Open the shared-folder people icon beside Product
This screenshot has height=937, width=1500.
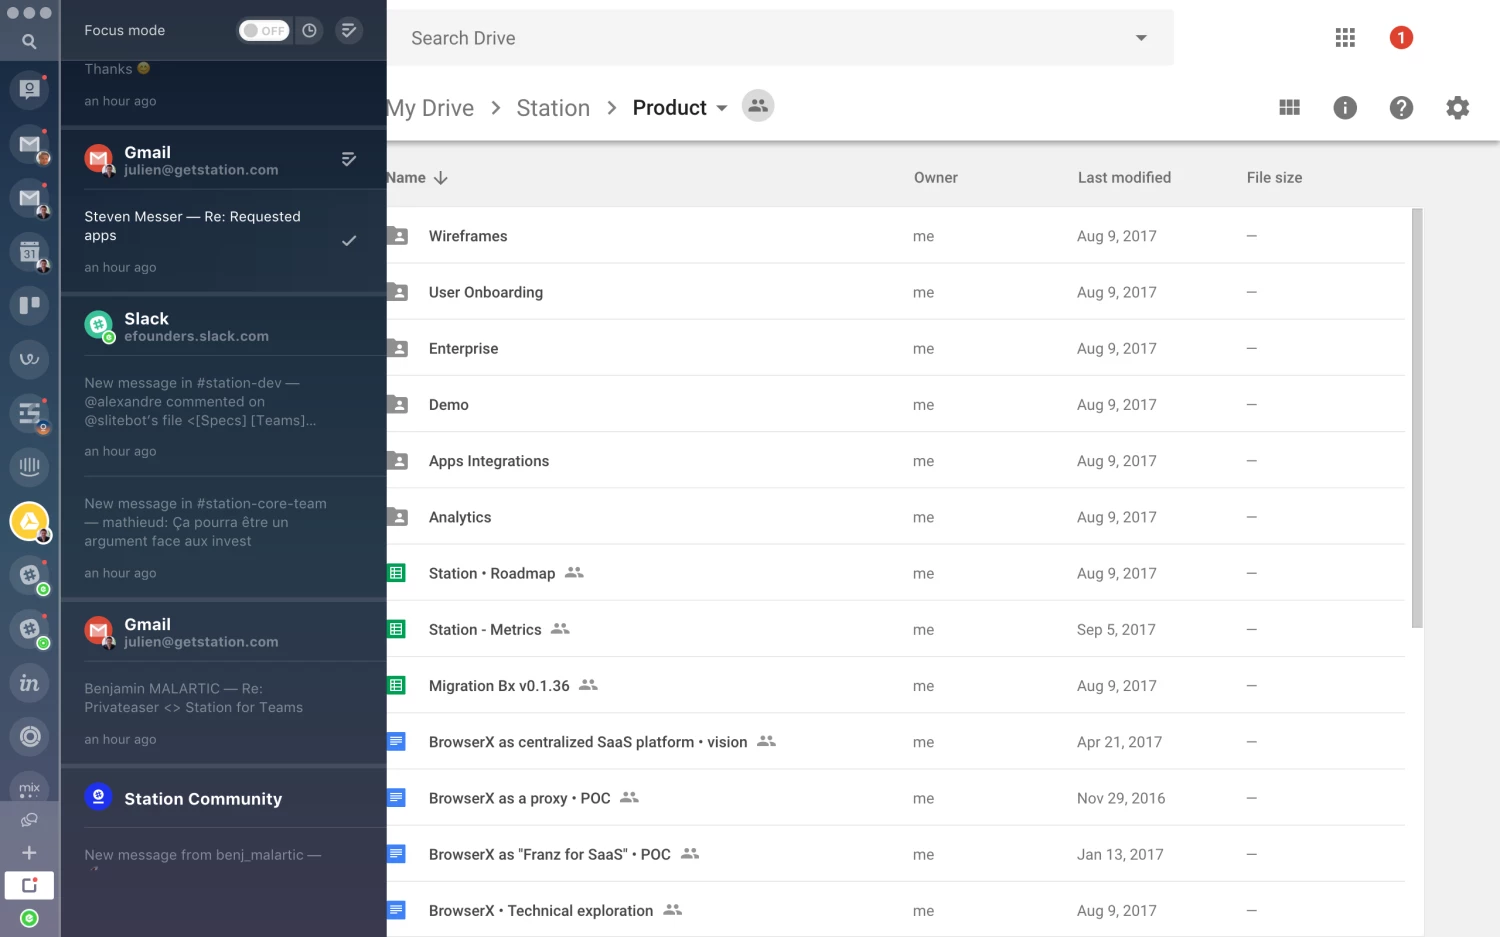point(758,106)
